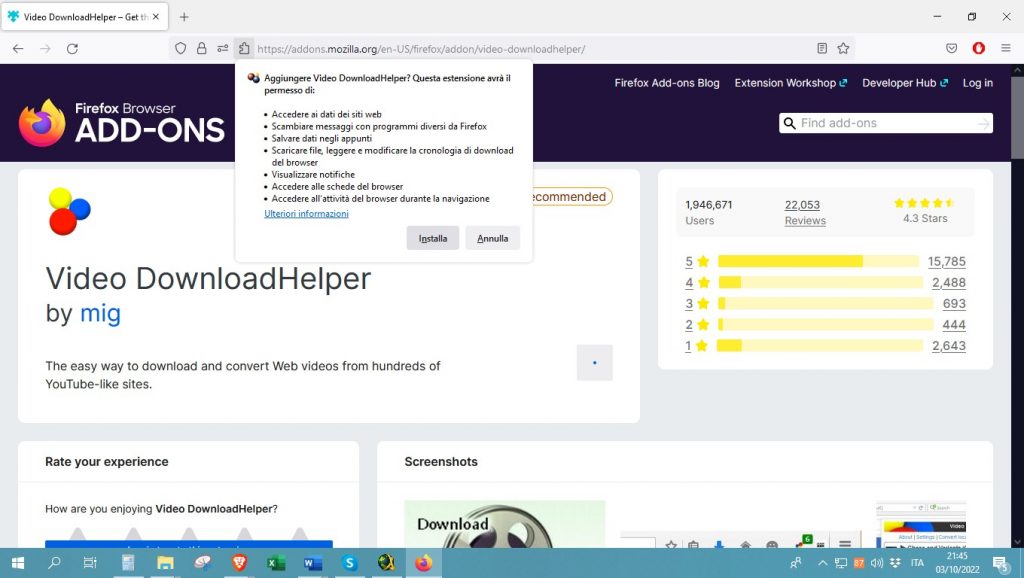Click the Installa button in permission popup

(432, 239)
